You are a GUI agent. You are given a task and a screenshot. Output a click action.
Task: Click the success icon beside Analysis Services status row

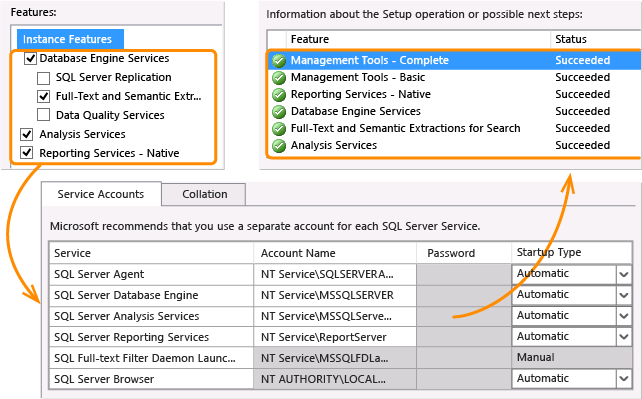(279, 145)
